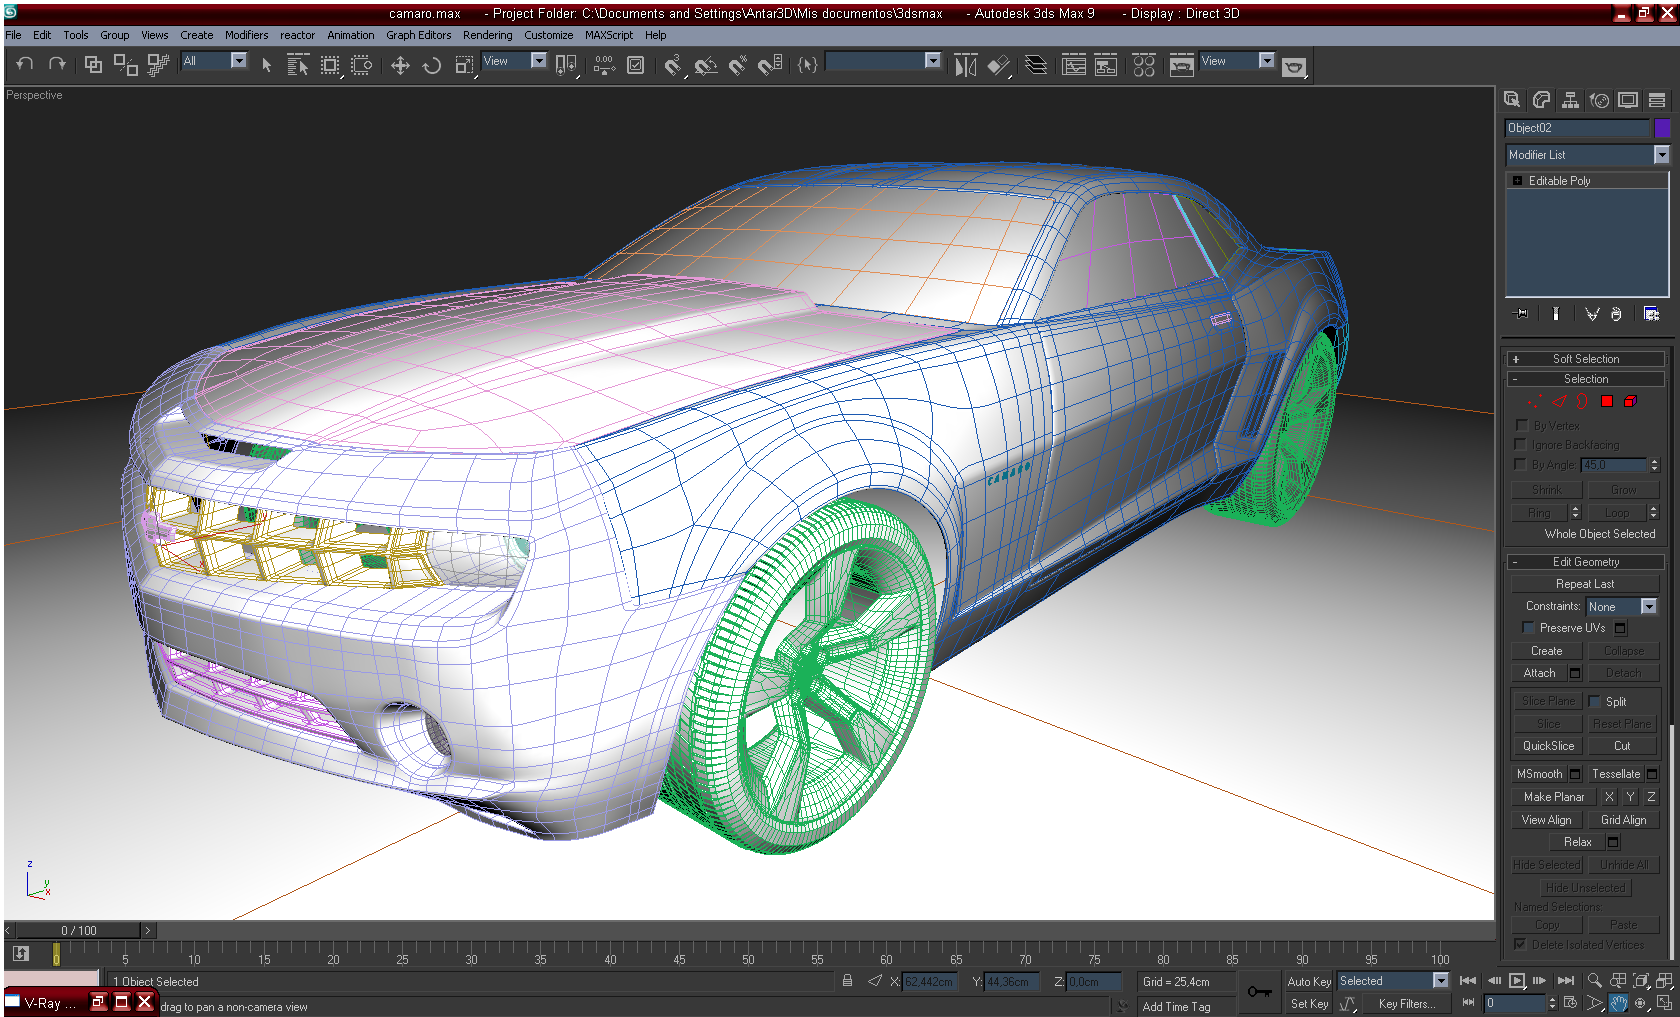This screenshot has height=1017, width=1680.
Task: Expand the Soft Selection rollout
Action: tap(1586, 359)
